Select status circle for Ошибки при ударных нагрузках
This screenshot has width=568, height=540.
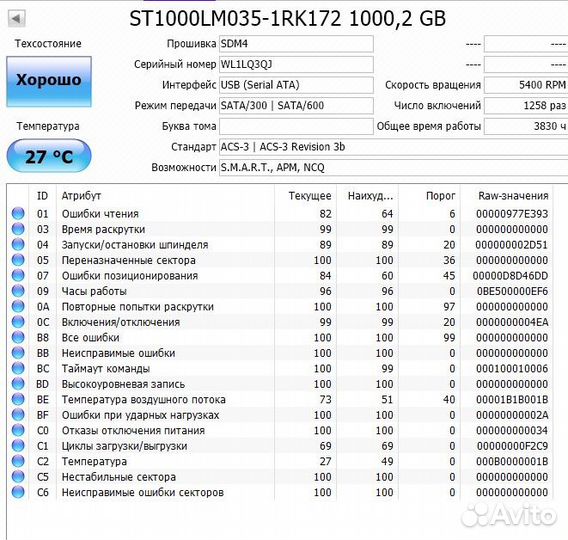(x=18, y=415)
